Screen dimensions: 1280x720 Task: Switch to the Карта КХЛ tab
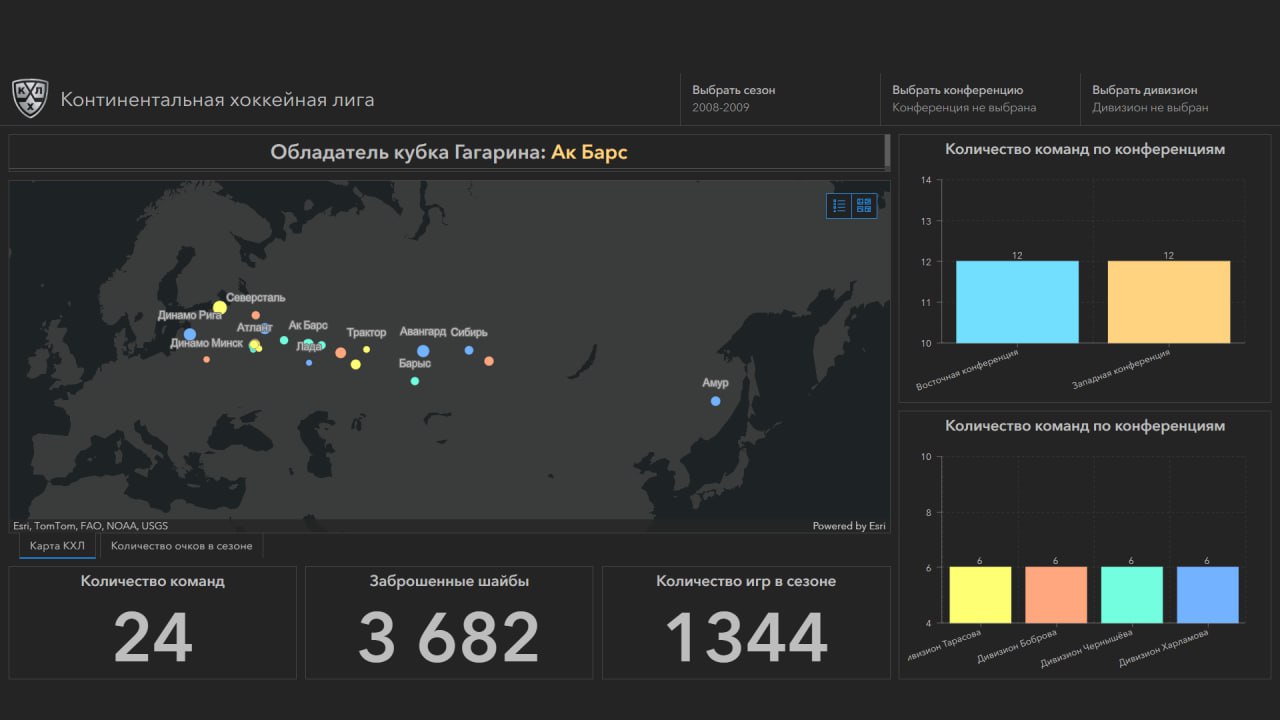[x=58, y=546]
